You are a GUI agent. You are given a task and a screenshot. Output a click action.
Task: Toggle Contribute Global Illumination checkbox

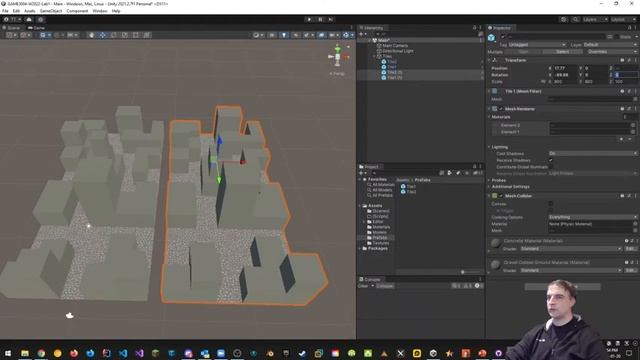pos(551,167)
